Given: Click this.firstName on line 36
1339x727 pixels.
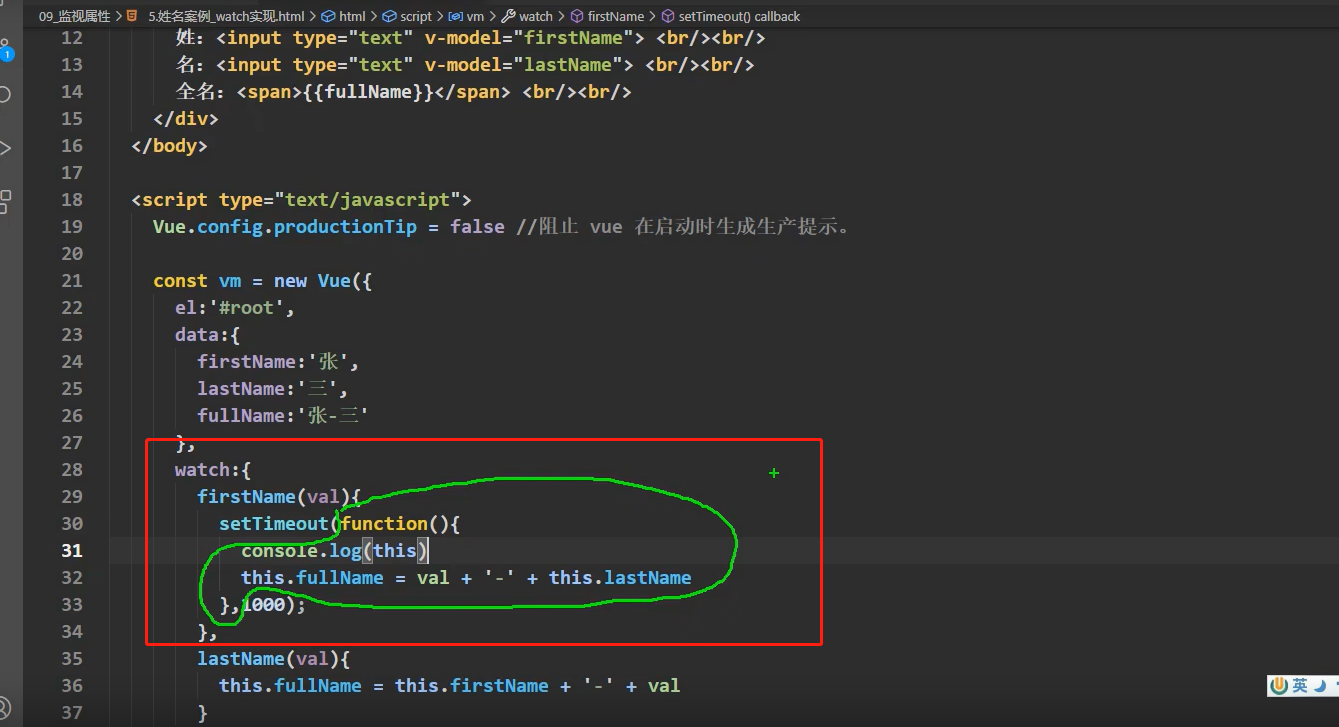Looking at the screenshot, I should click(x=472, y=686).
